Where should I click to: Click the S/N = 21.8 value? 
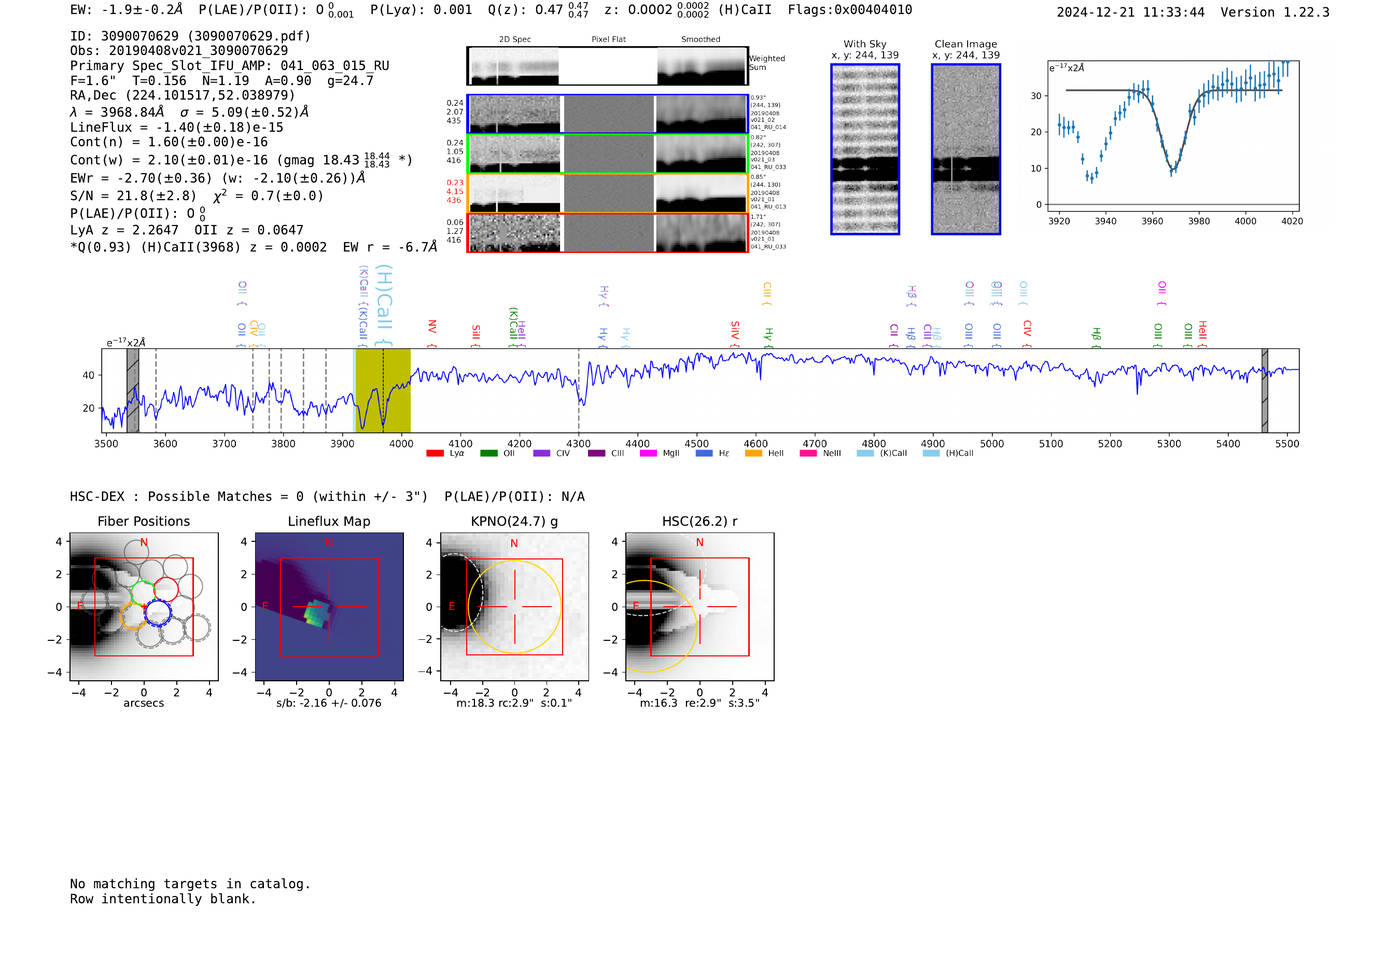(133, 196)
